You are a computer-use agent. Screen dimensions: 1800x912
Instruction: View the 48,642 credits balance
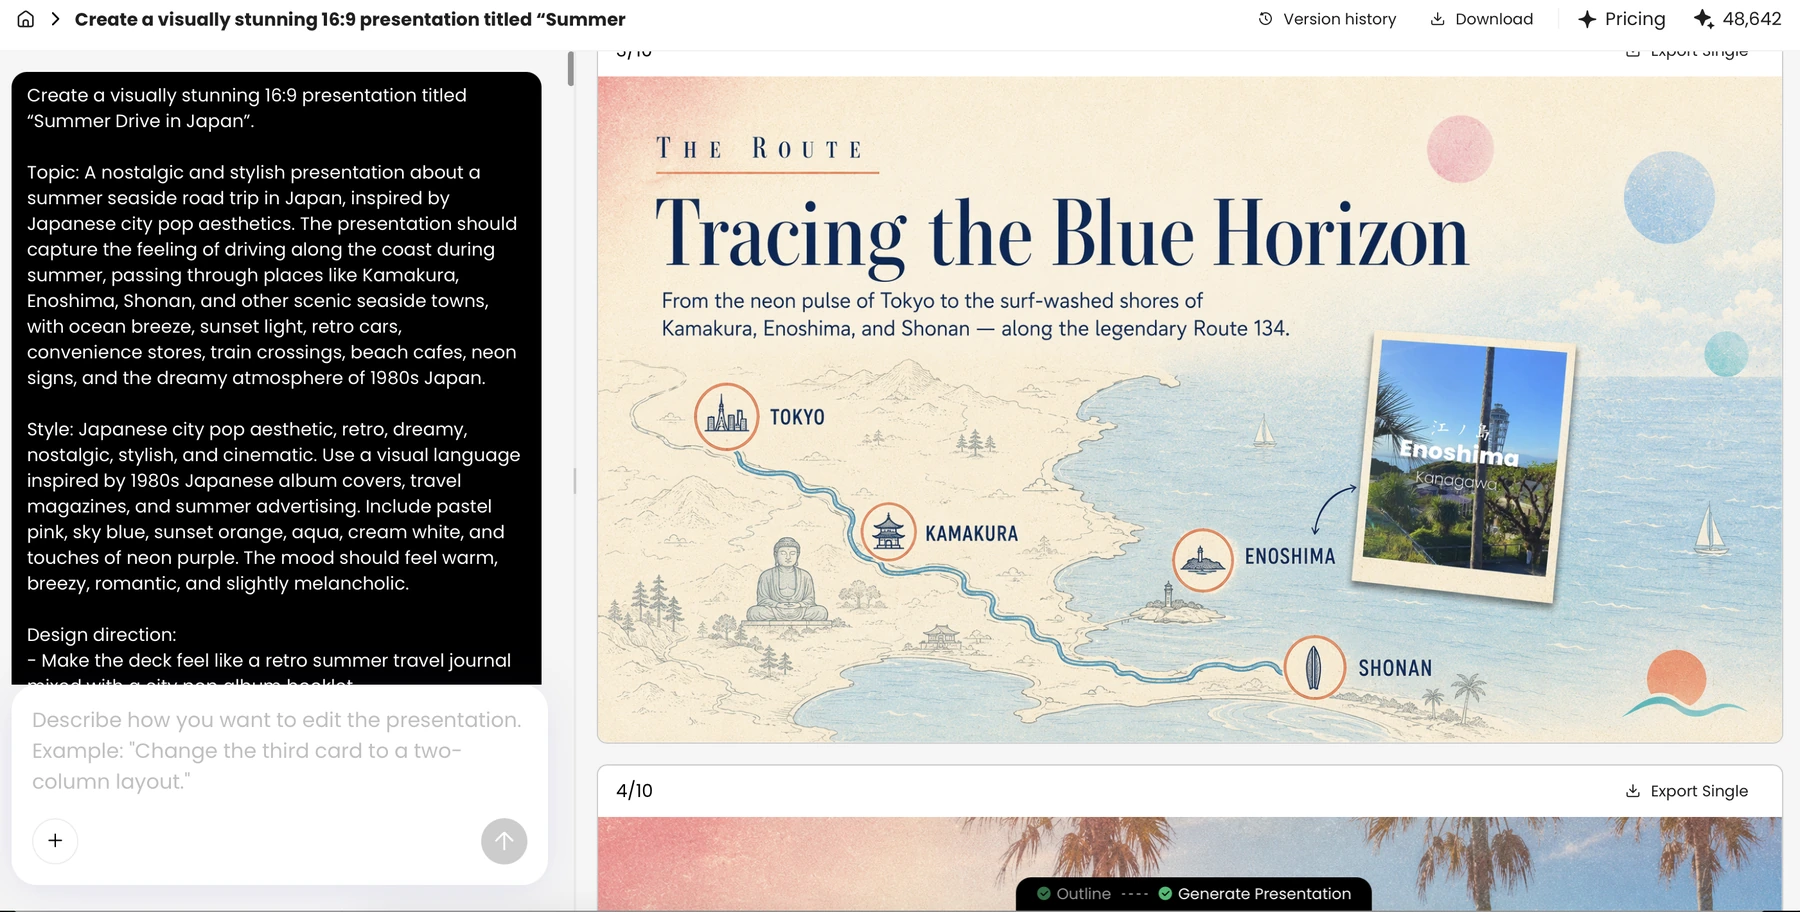(1738, 19)
